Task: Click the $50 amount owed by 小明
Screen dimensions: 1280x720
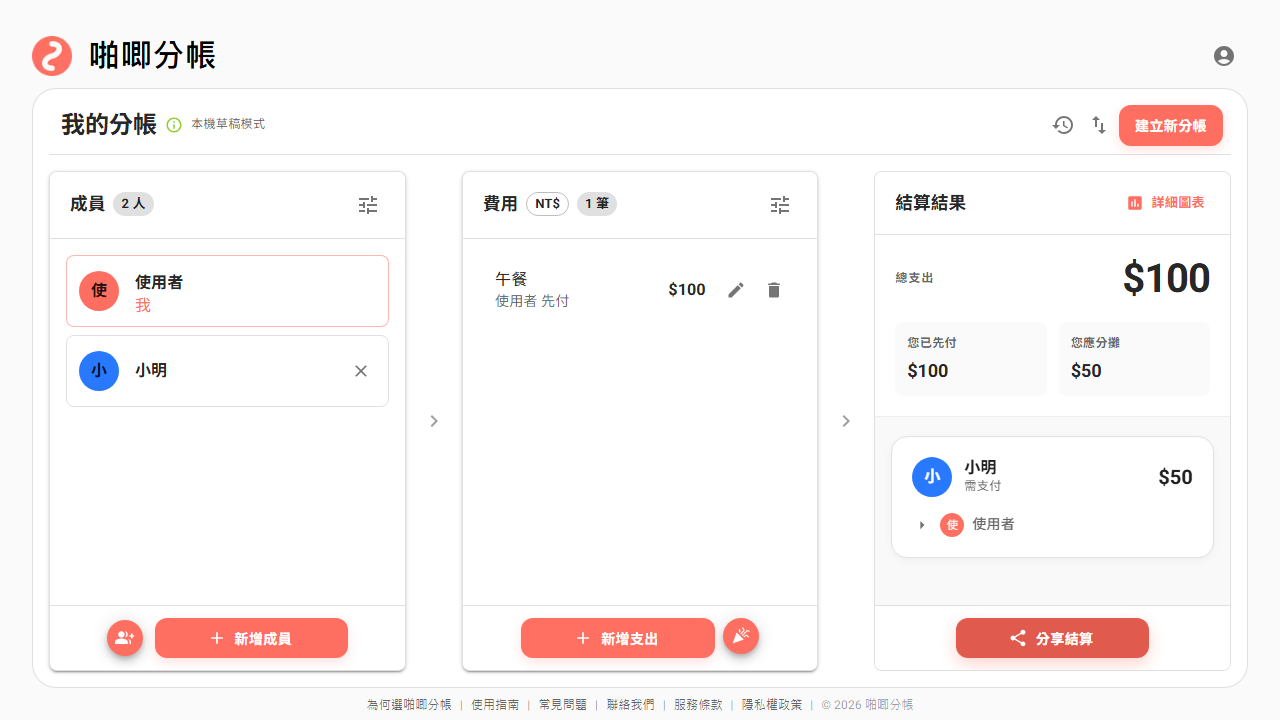Action: [1175, 477]
